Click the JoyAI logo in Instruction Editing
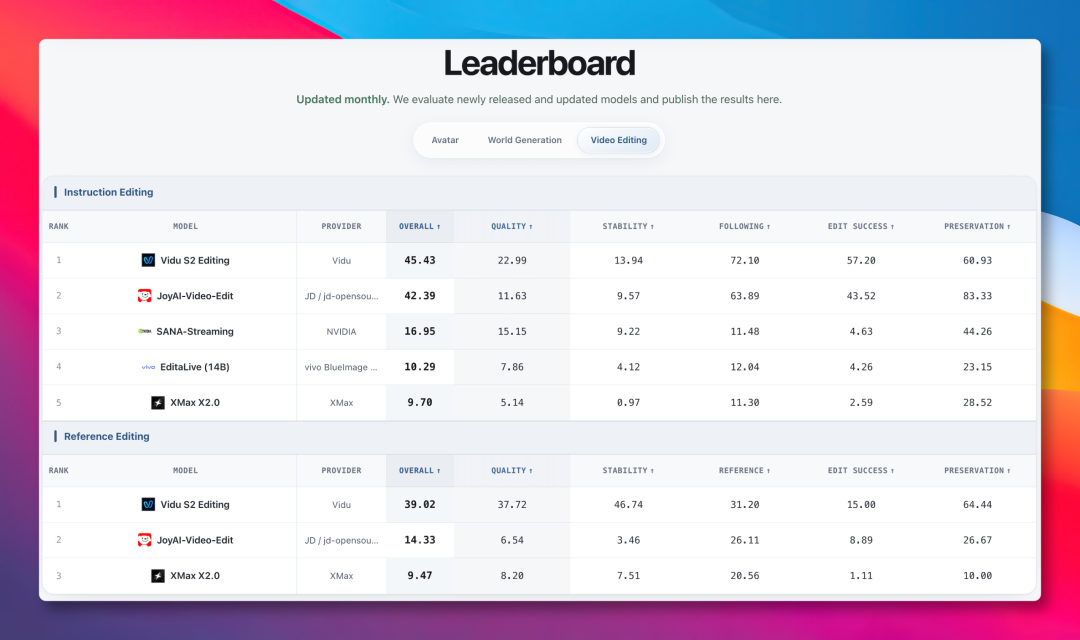Screen dimensions: 1080x640 (145, 296)
